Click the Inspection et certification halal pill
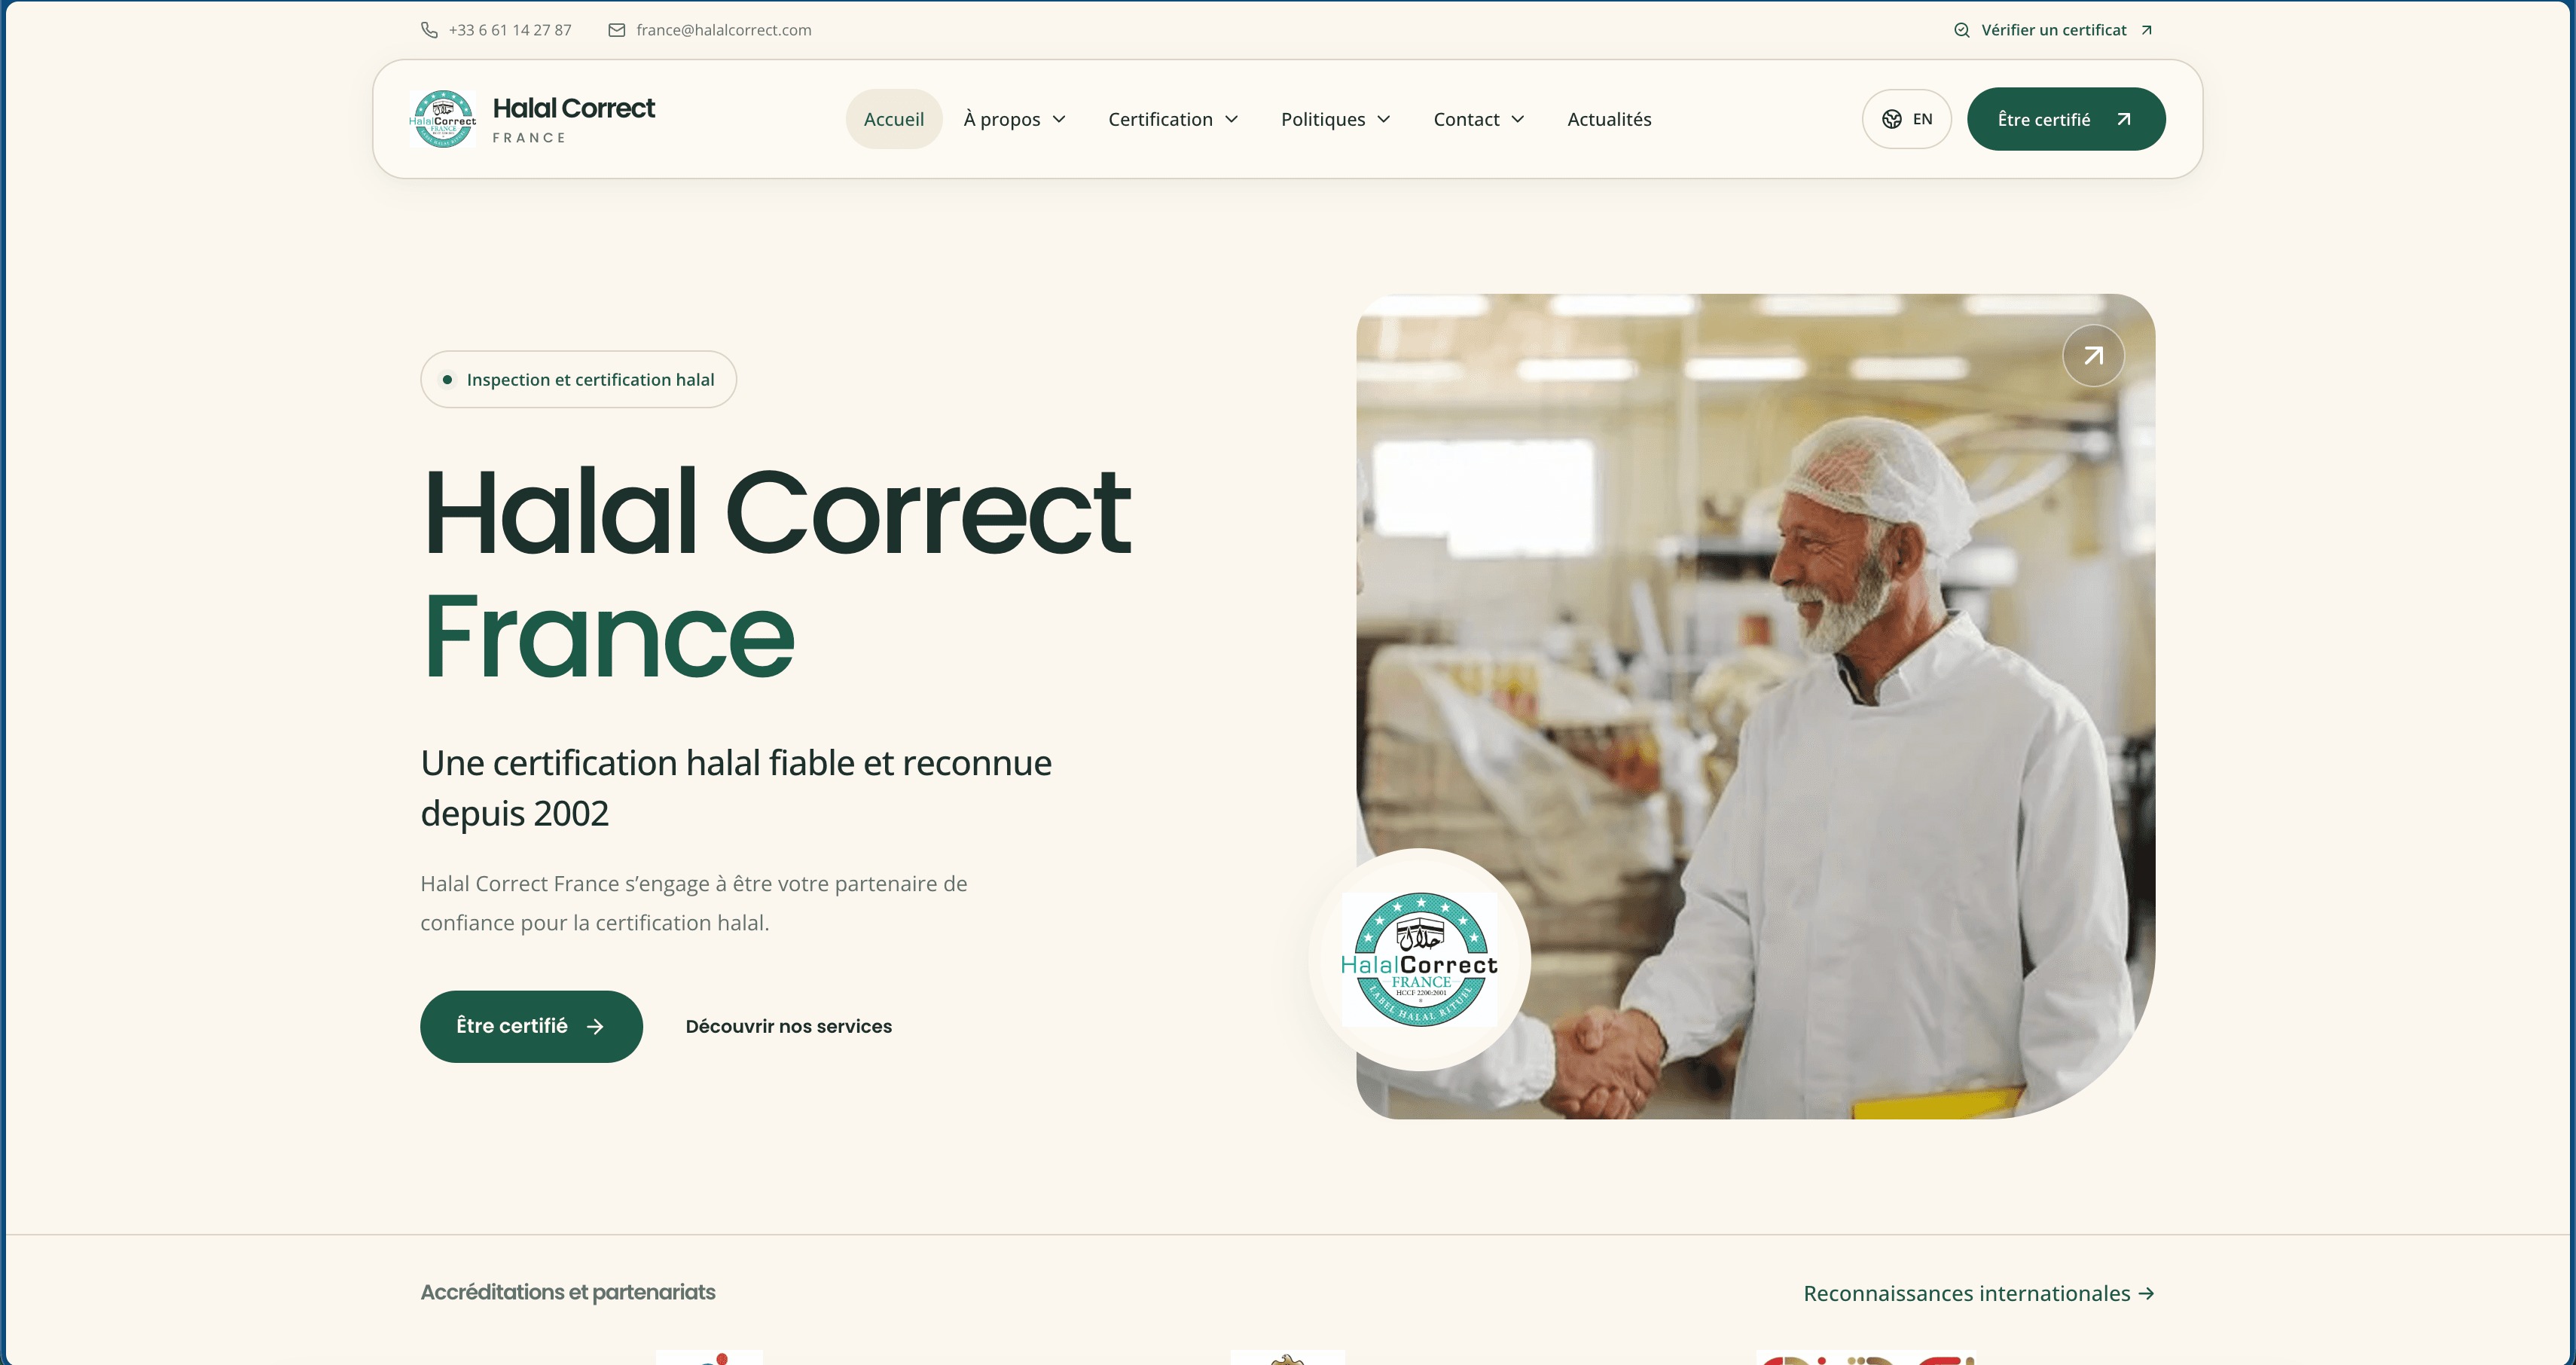2576x1365 pixels. tap(578, 379)
